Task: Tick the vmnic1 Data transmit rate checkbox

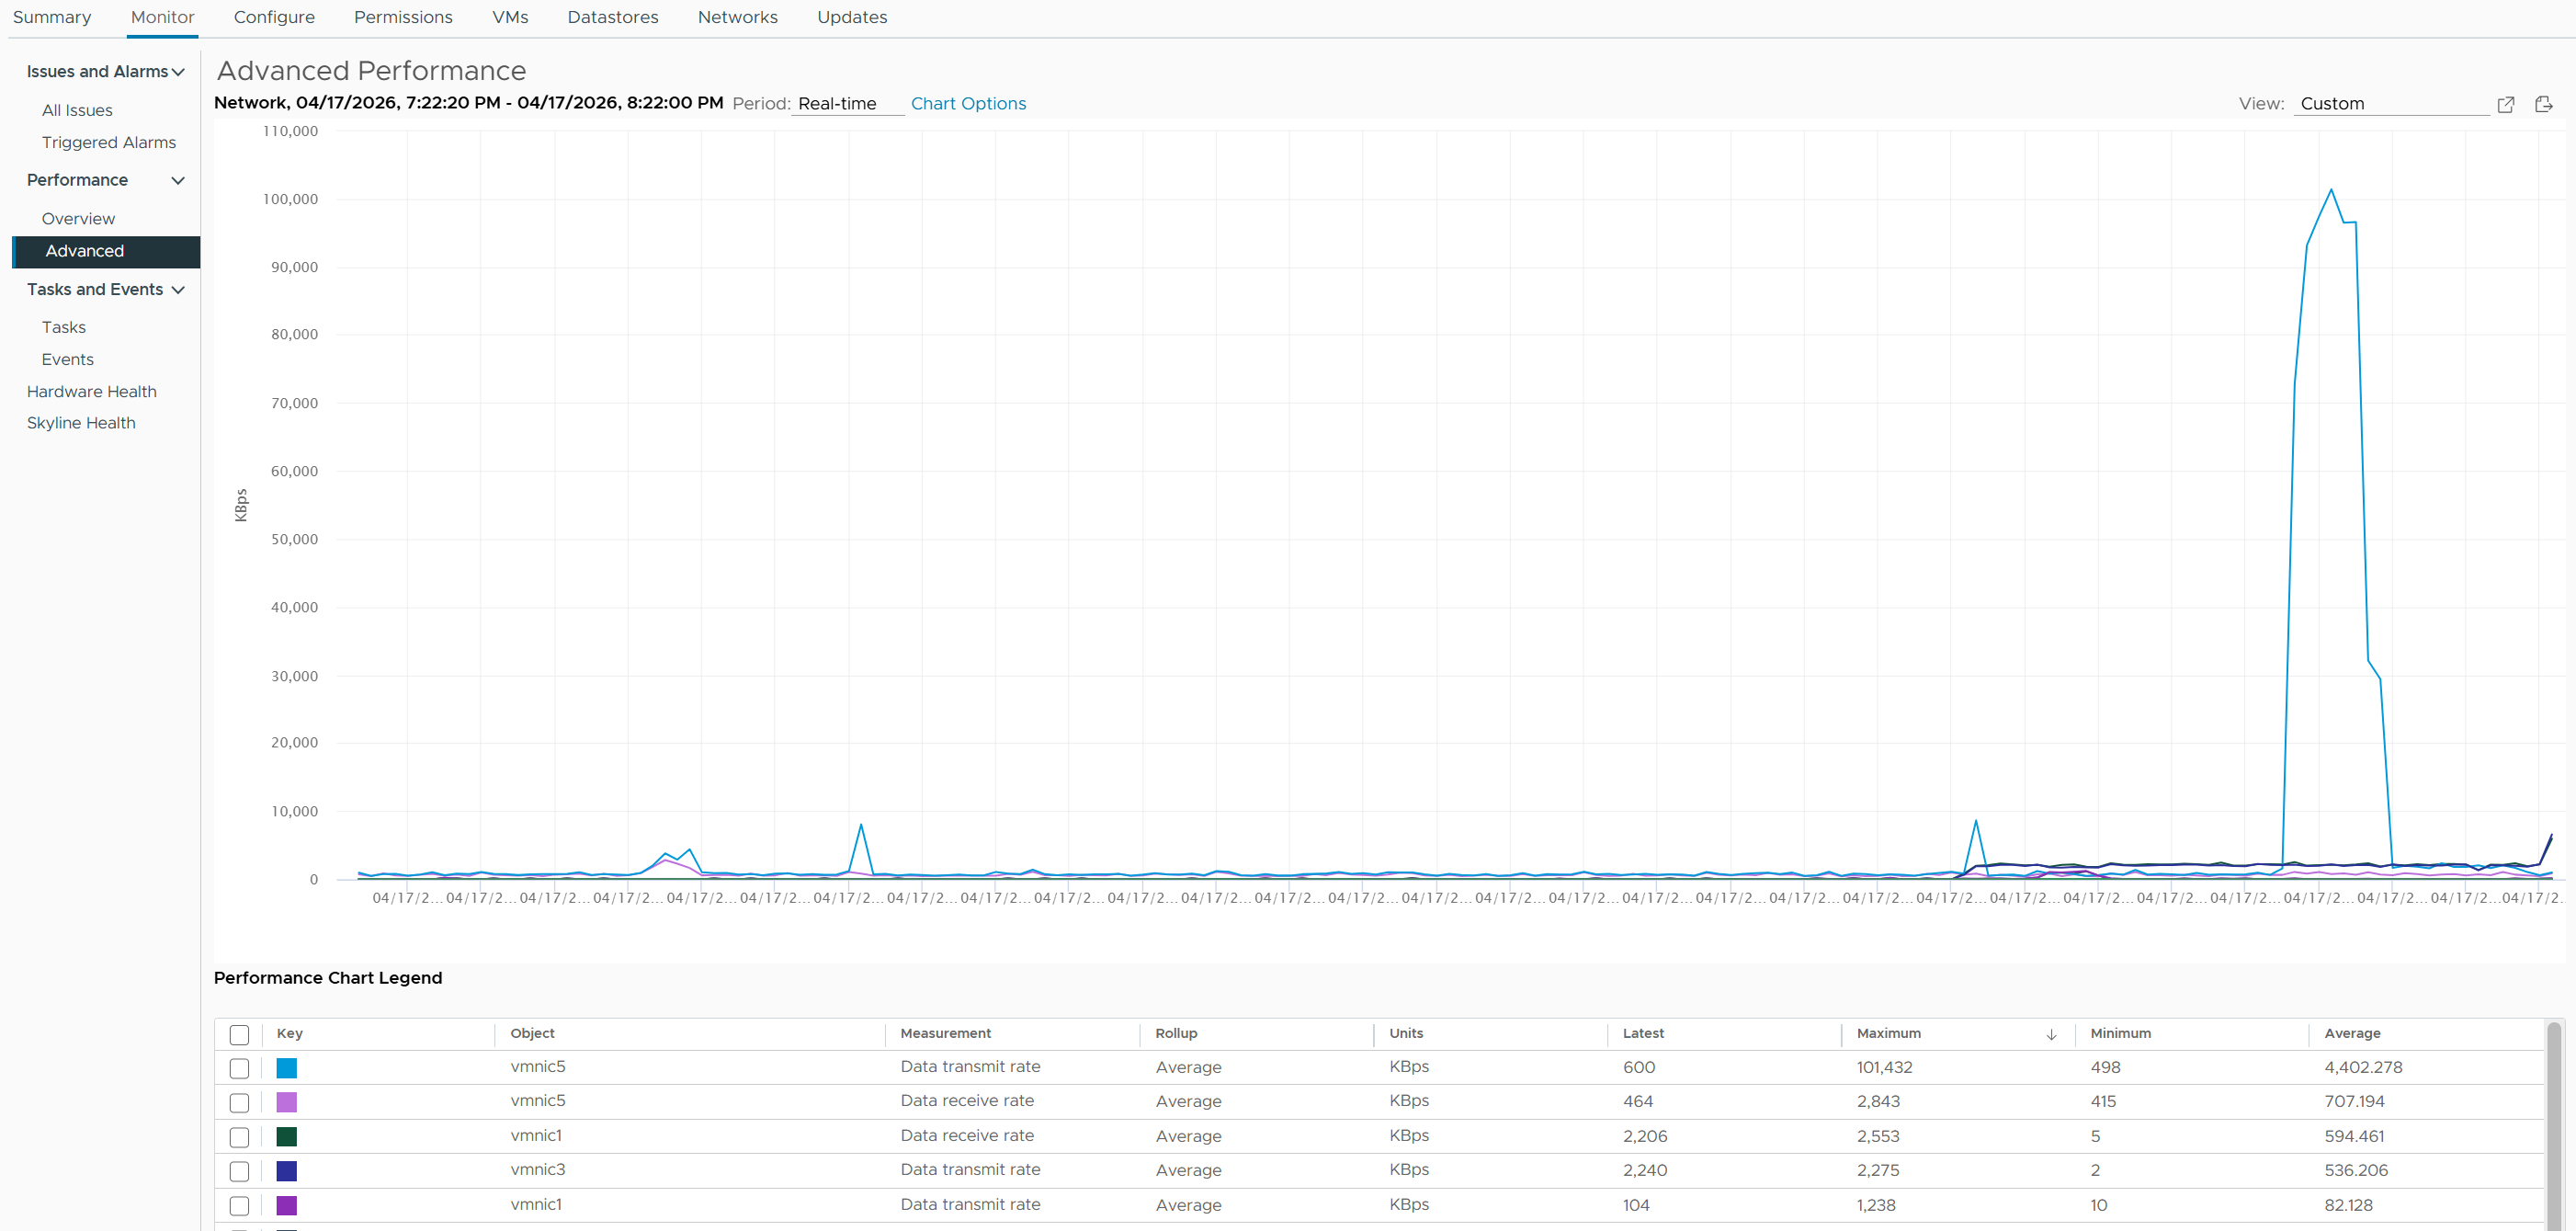Action: (x=239, y=1205)
